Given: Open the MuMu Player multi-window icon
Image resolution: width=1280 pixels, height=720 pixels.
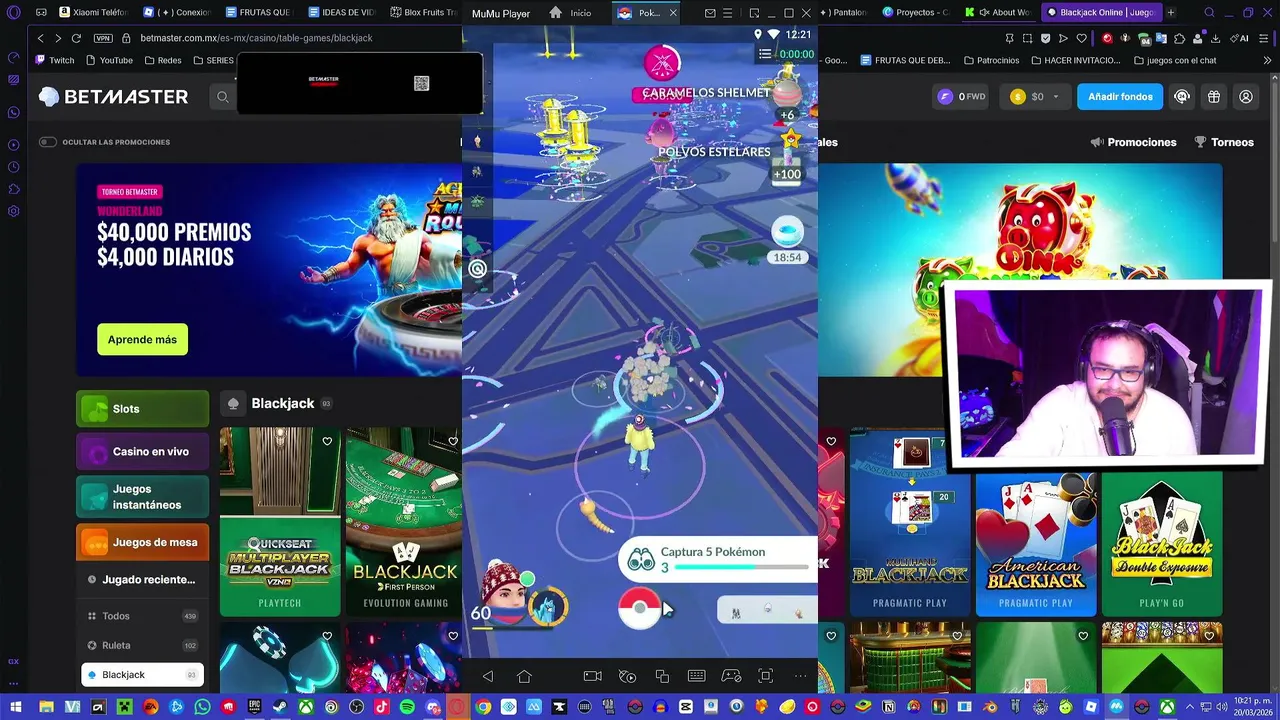Looking at the screenshot, I should pos(662,677).
